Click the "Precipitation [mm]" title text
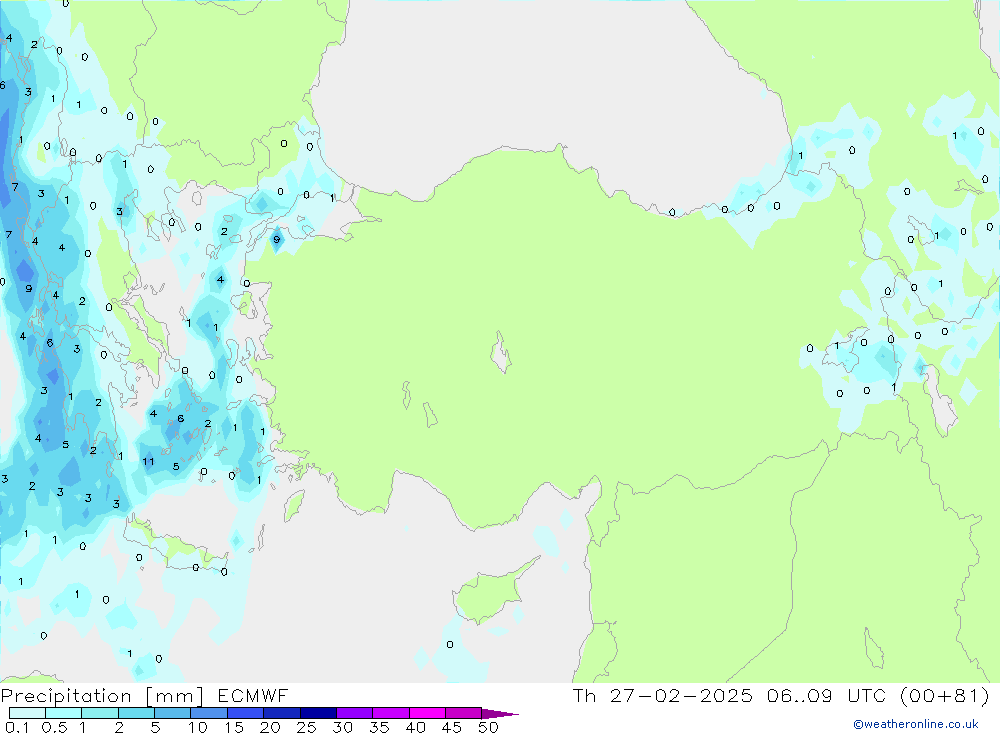The height and width of the screenshot is (733, 1000). tap(102, 696)
